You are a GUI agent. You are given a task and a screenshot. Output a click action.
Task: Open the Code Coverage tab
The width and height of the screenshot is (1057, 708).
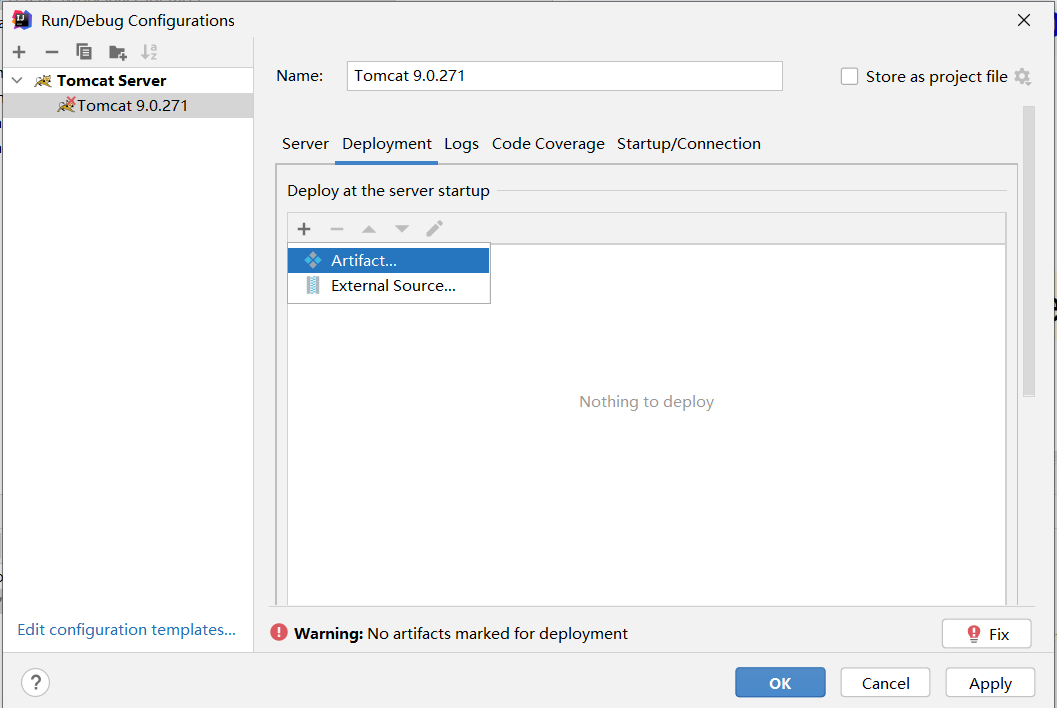pyautogui.click(x=548, y=144)
